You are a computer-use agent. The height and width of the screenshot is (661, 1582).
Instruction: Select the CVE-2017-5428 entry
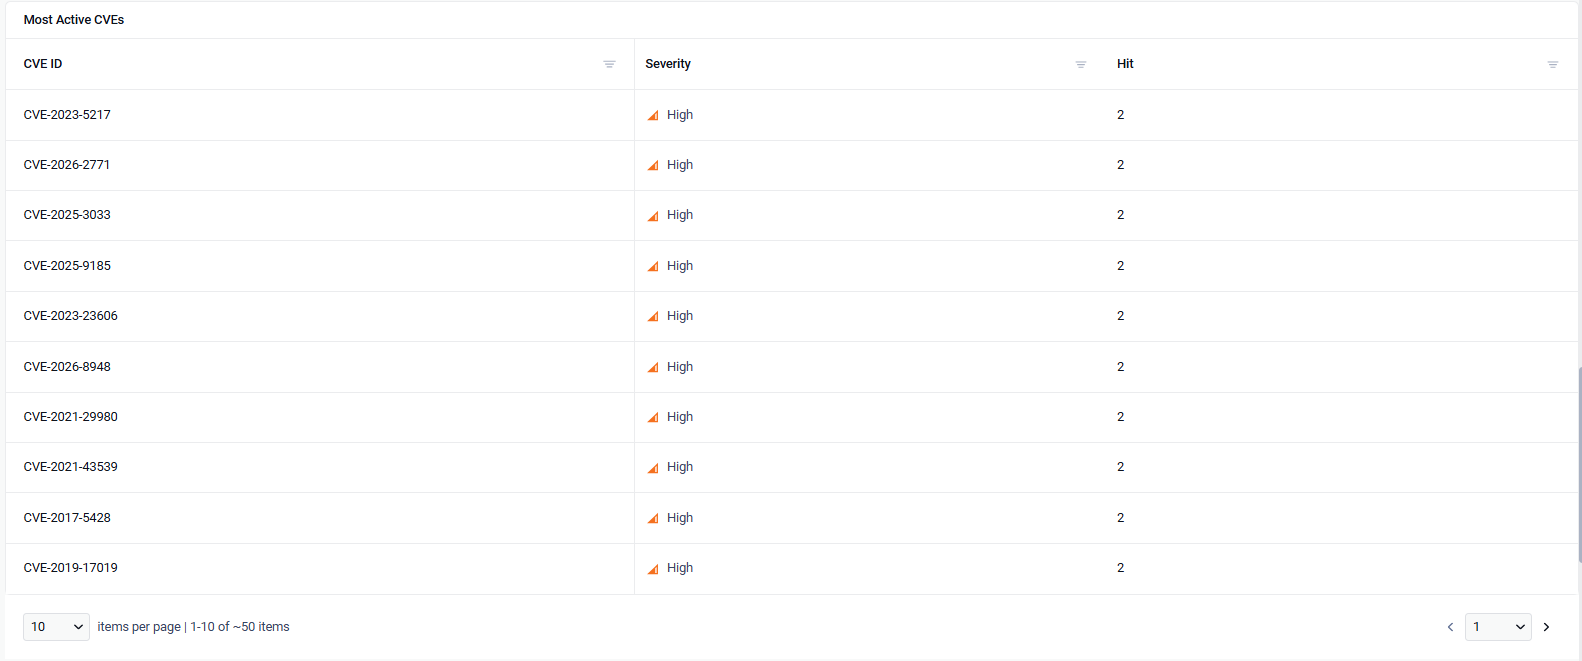pyautogui.click(x=67, y=518)
